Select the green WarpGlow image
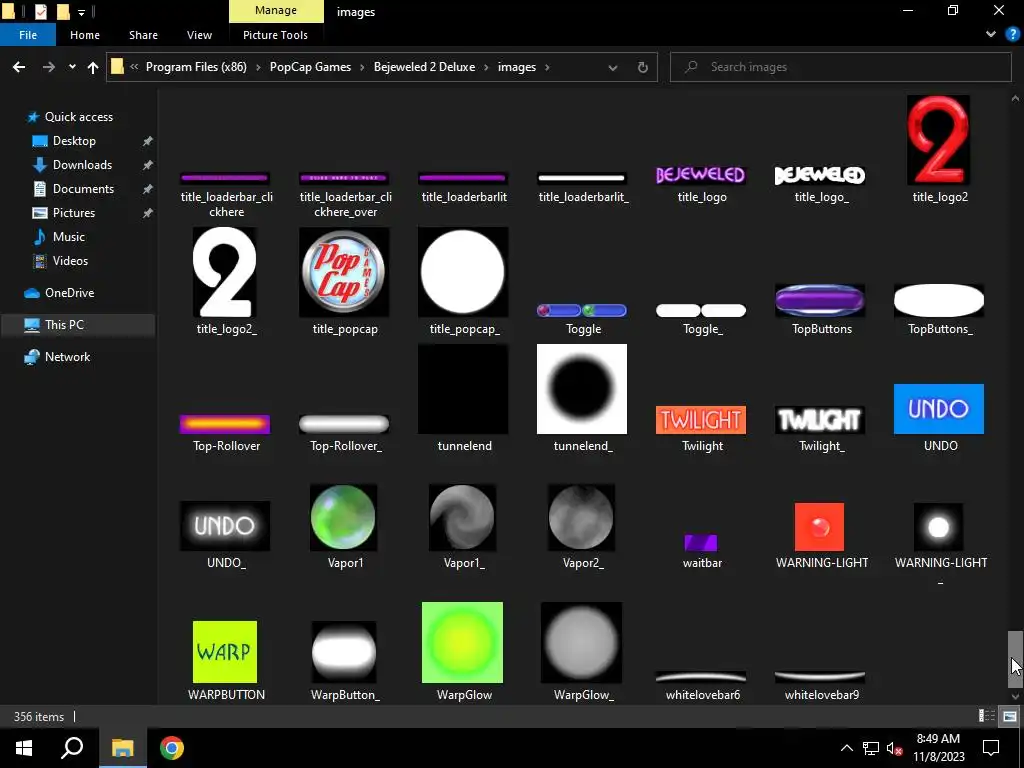Screen dimensions: 1024x768 [x=463, y=643]
